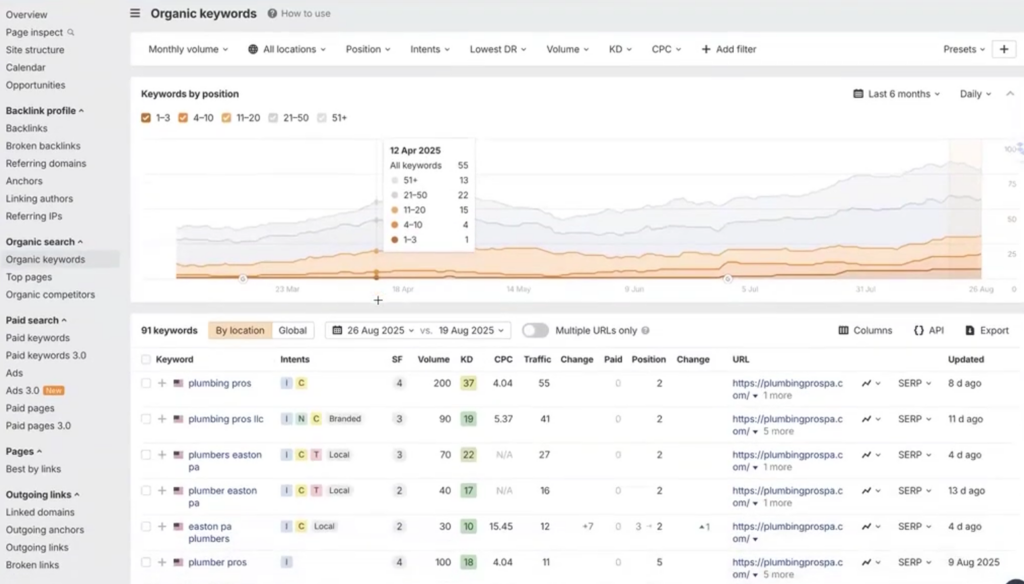Click the plus icon next to Presets
1024x584 pixels.
[1004, 48]
